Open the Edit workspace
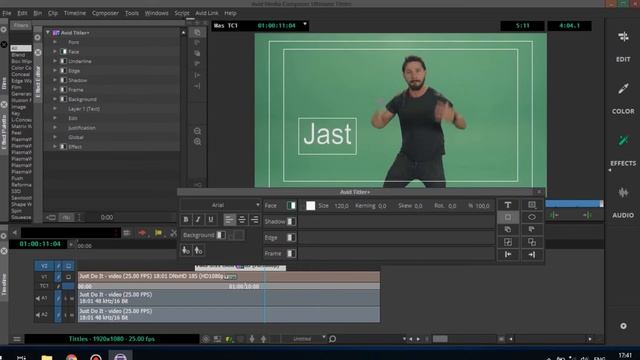The height and width of the screenshot is (360, 640). click(x=623, y=46)
